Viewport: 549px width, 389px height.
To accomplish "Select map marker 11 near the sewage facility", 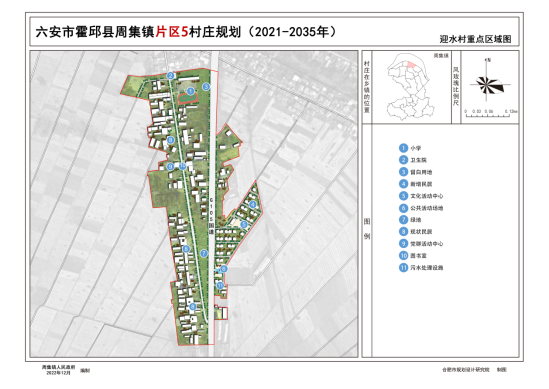I will [220, 285].
